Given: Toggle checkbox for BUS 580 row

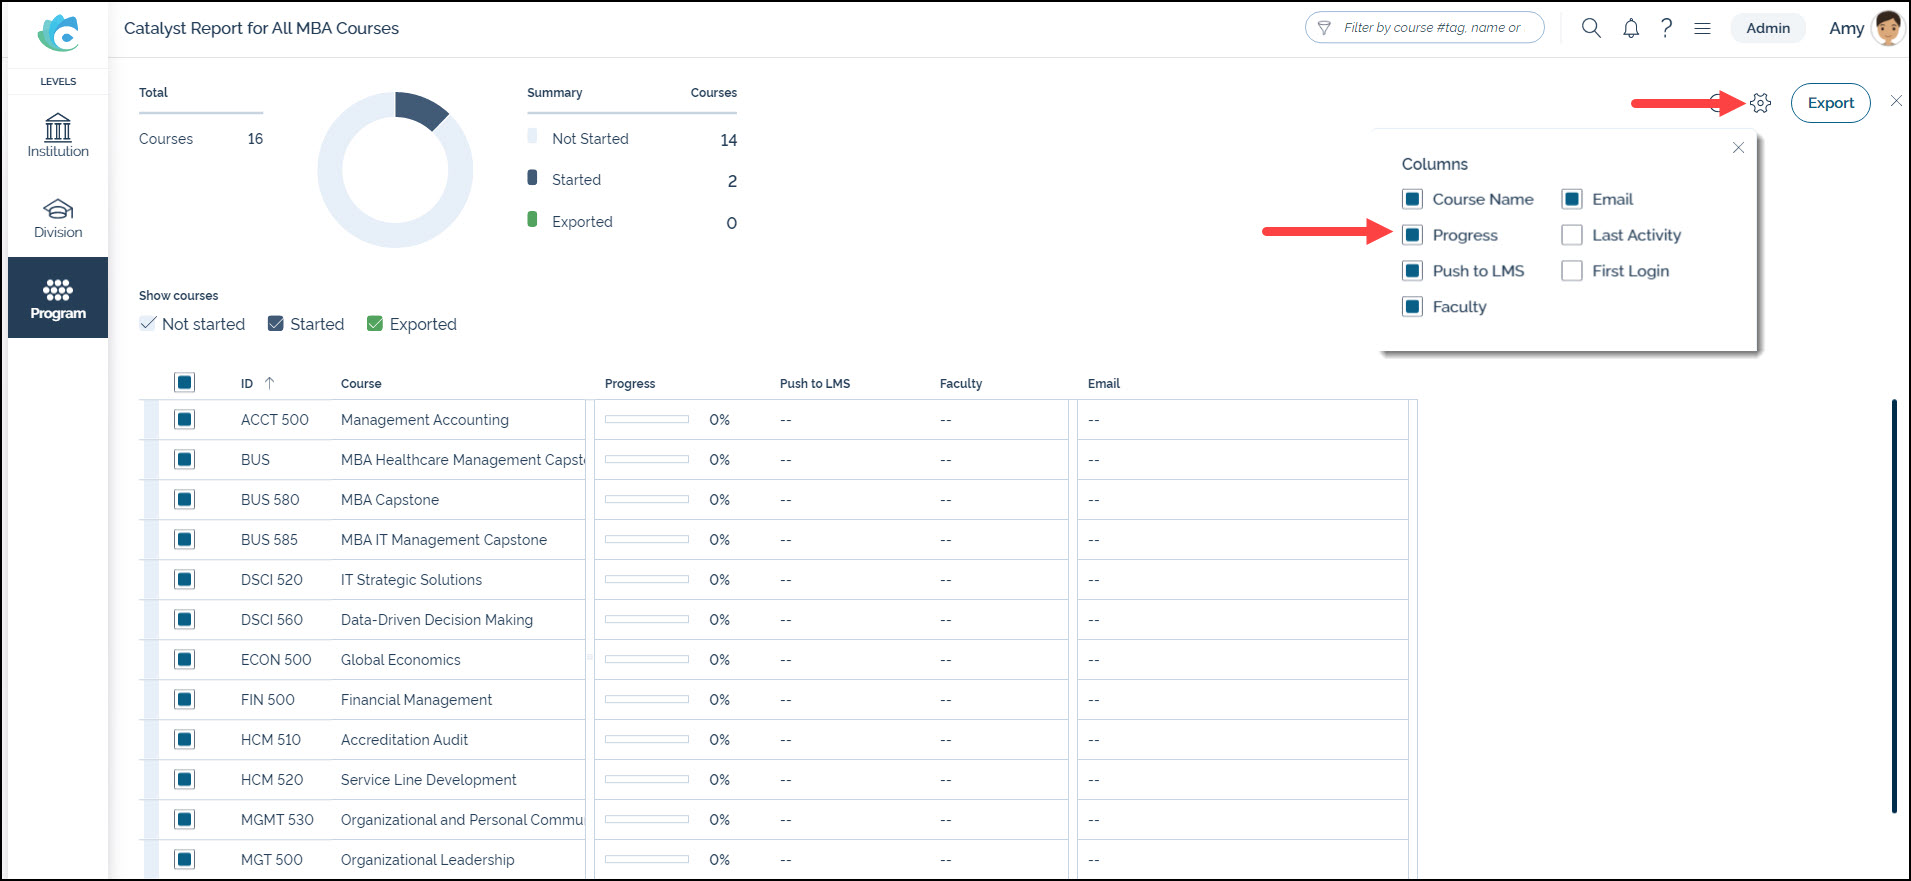Looking at the screenshot, I should point(184,499).
